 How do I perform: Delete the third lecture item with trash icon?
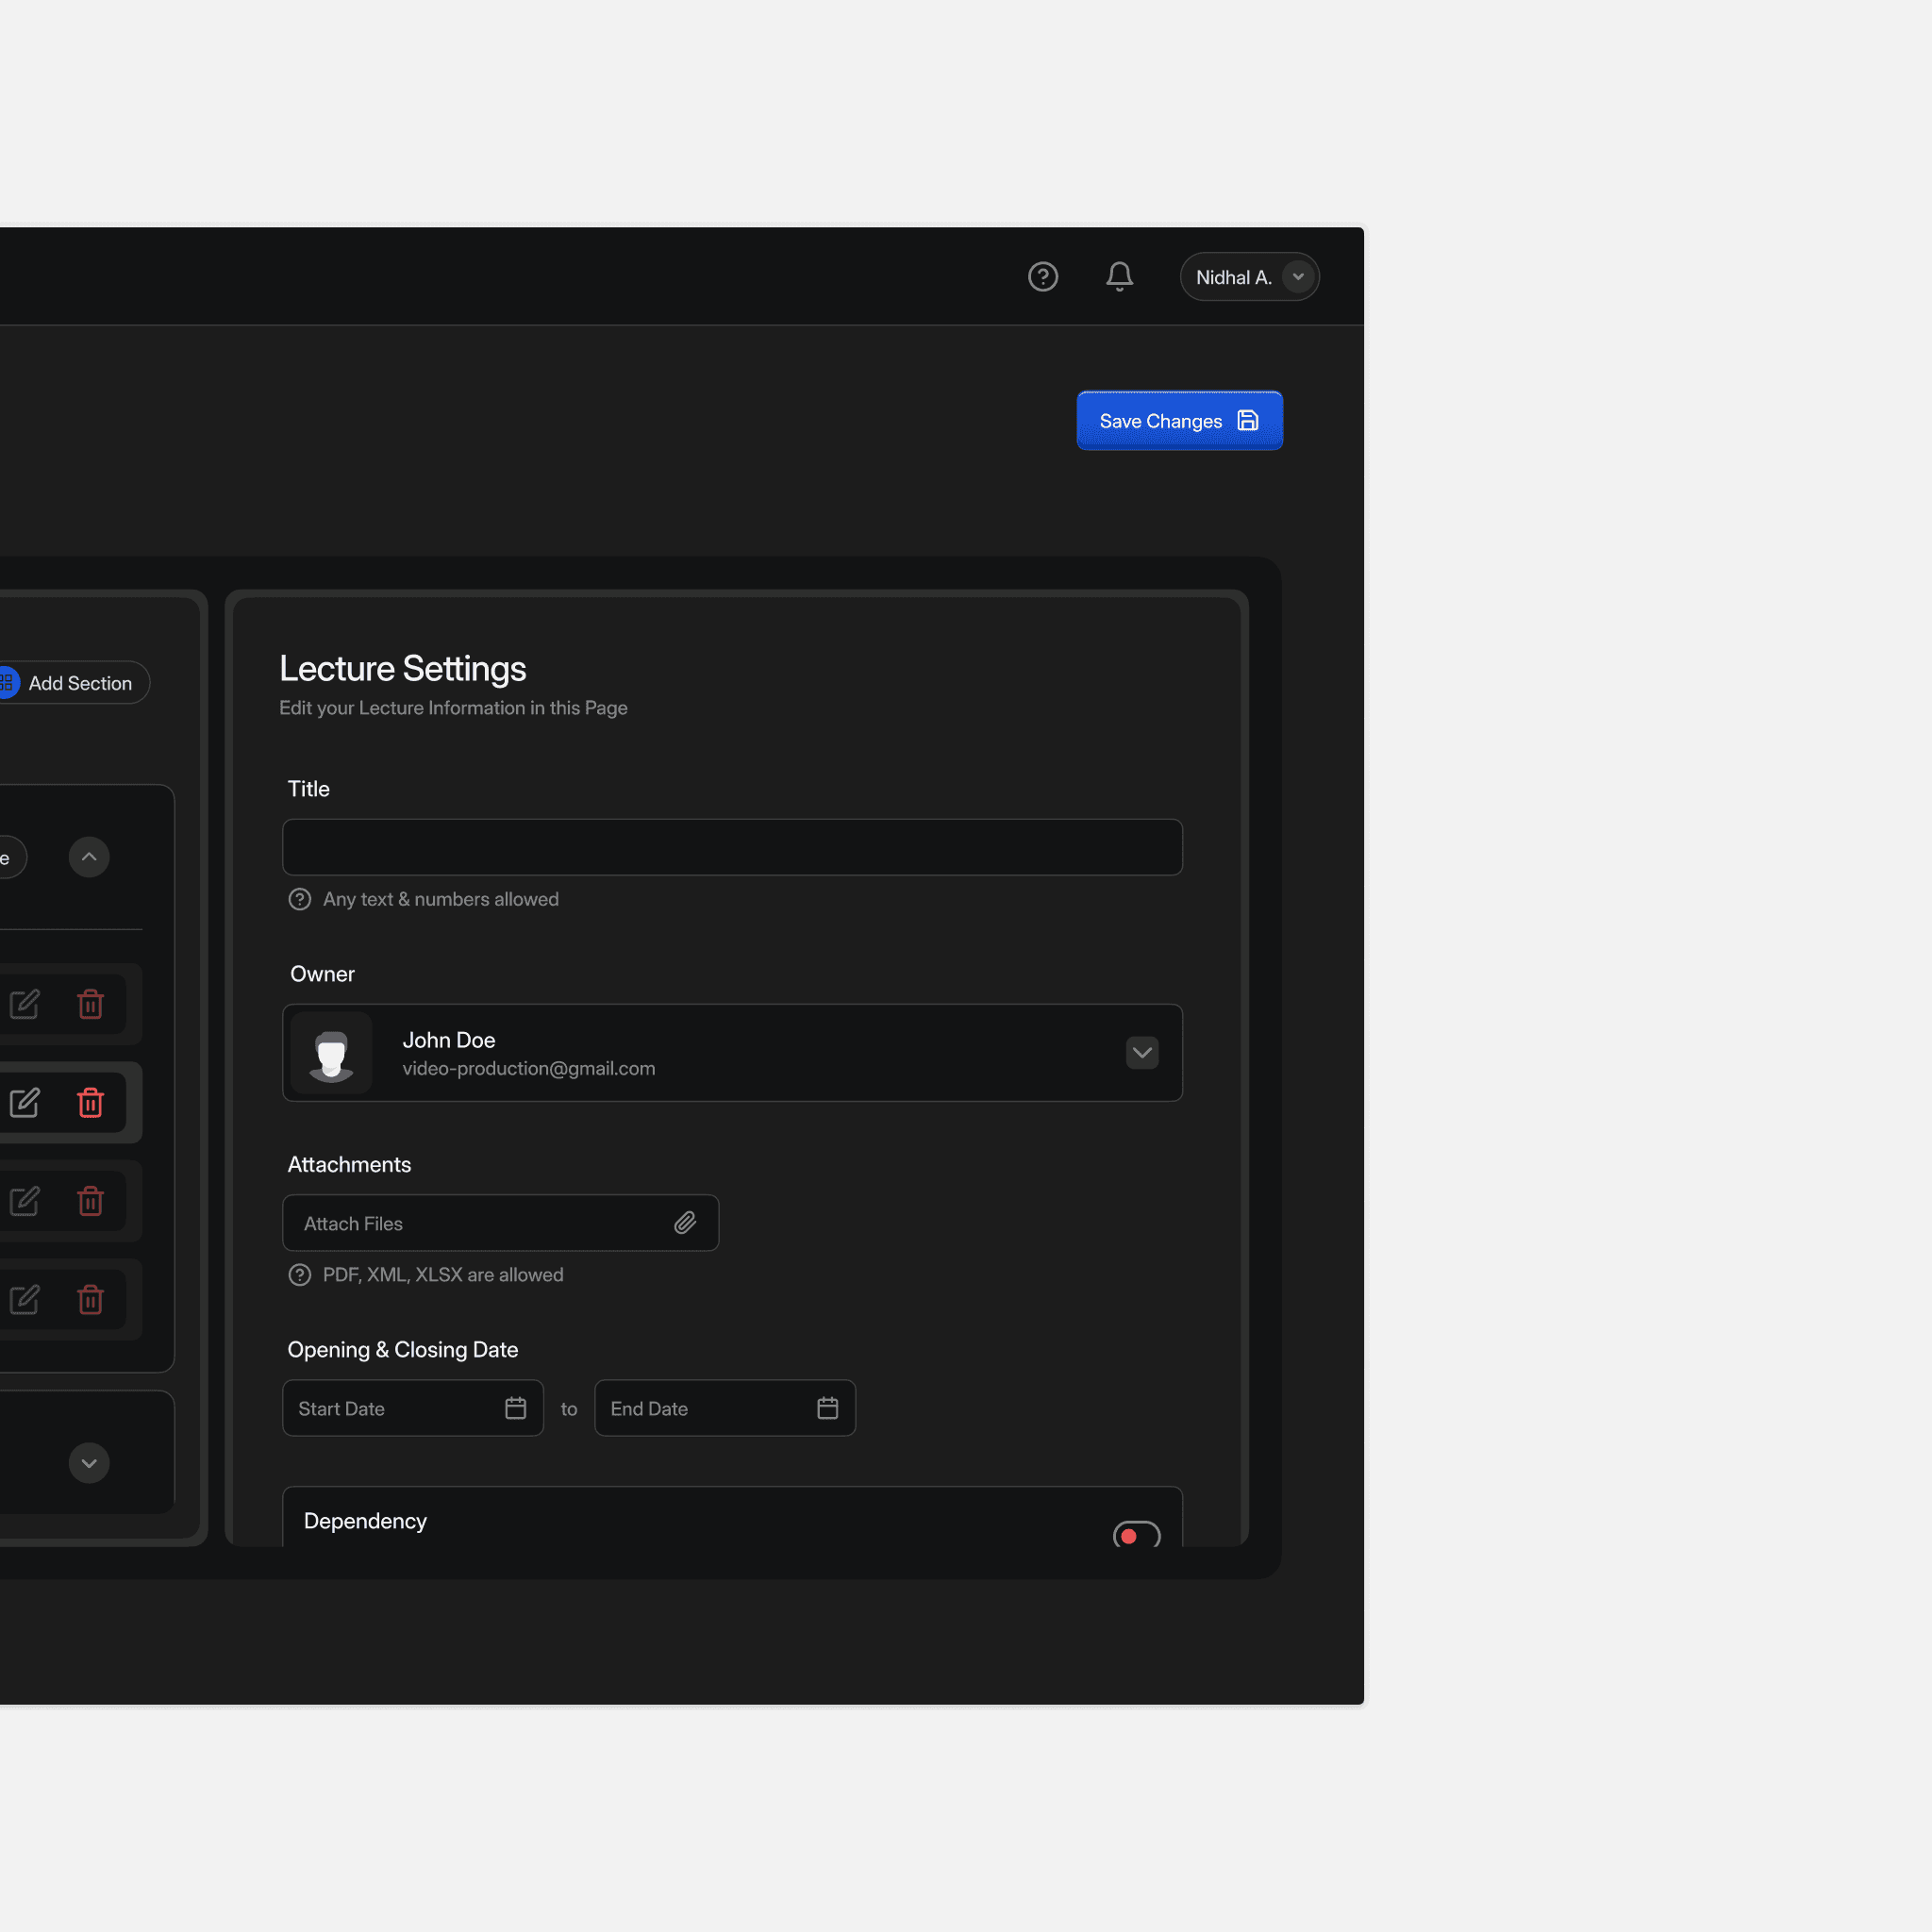click(91, 1201)
